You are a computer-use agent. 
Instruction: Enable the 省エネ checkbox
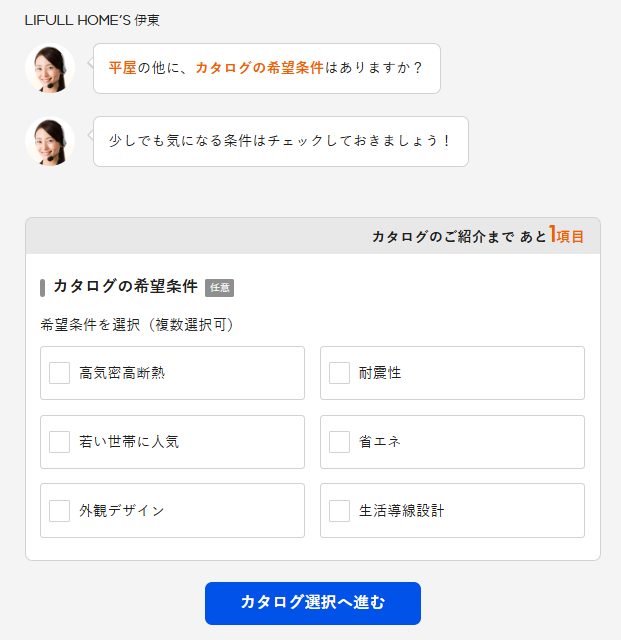[x=339, y=442]
